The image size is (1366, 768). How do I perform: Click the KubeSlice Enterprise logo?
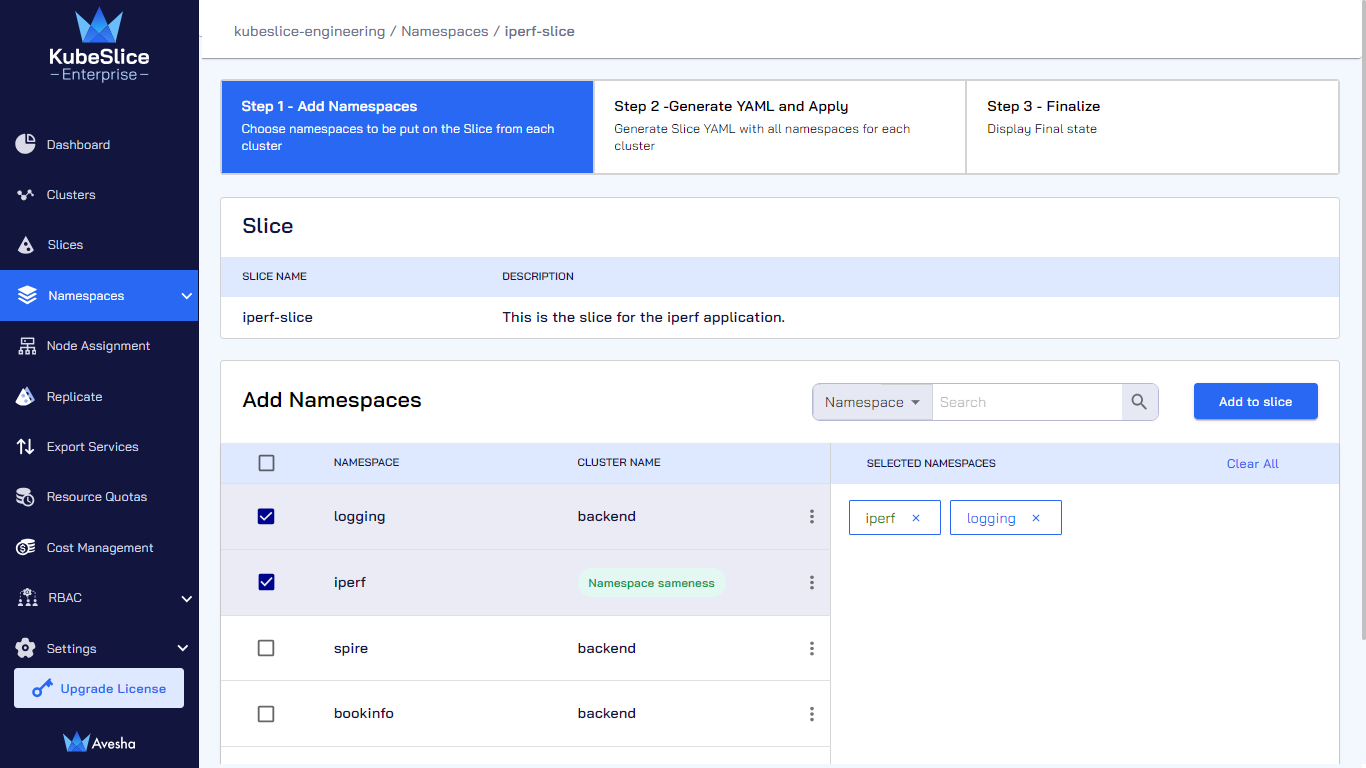[x=99, y=46]
